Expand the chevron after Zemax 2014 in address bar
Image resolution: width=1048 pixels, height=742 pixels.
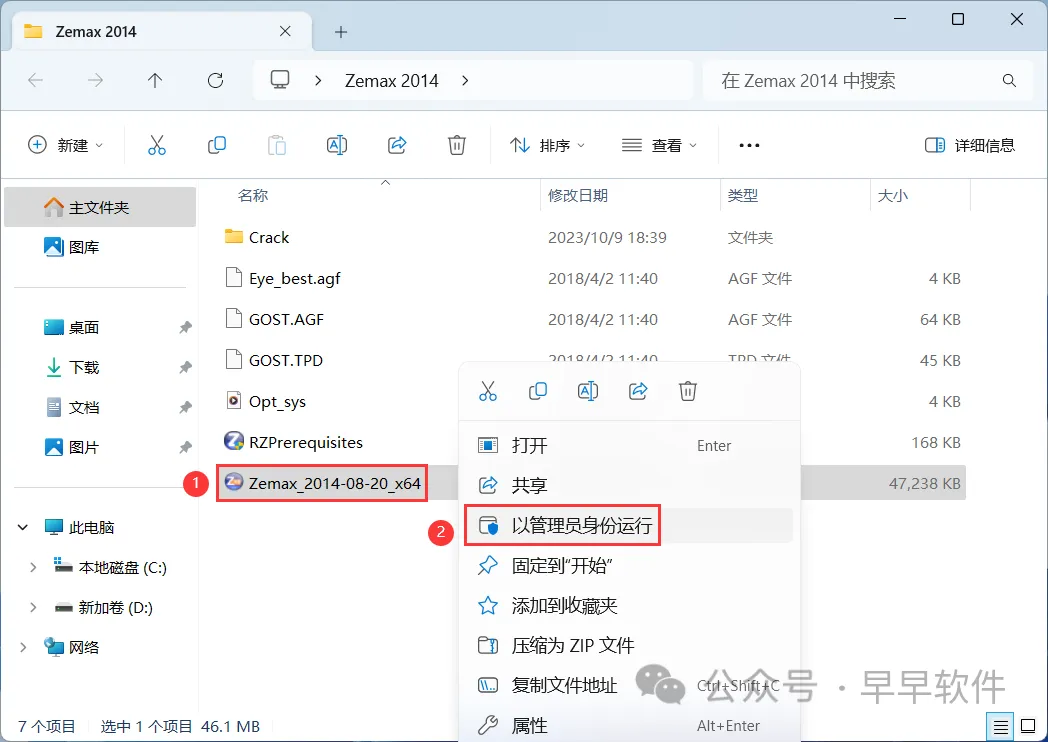[465, 81]
